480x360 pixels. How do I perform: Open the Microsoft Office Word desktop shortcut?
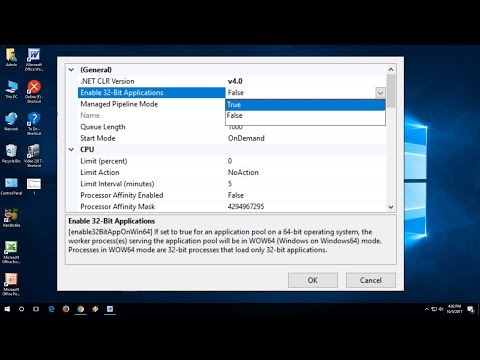[x=34, y=59]
